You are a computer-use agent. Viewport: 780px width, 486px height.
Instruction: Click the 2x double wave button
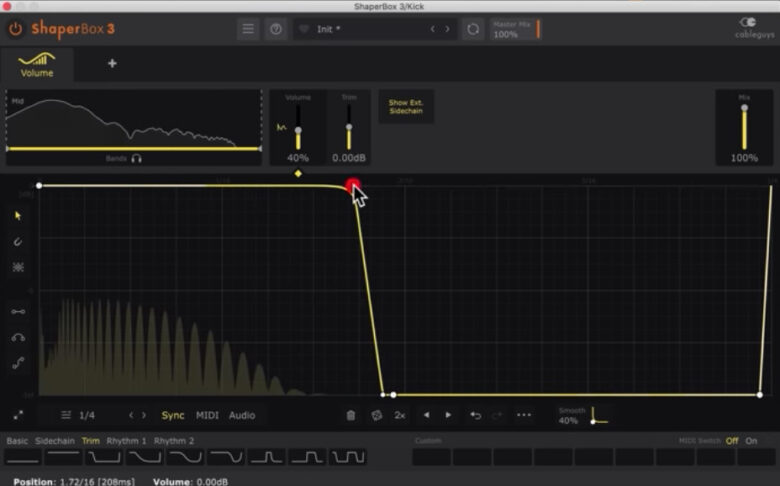coord(400,415)
